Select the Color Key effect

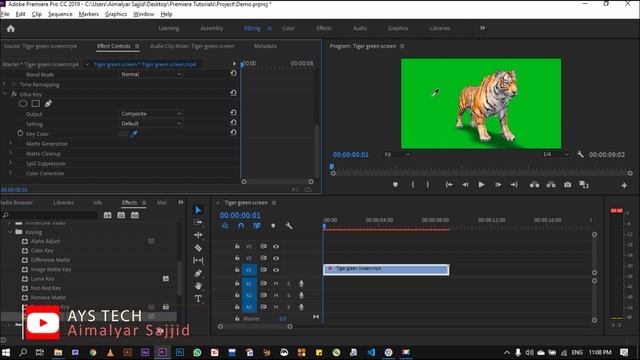(x=42, y=251)
